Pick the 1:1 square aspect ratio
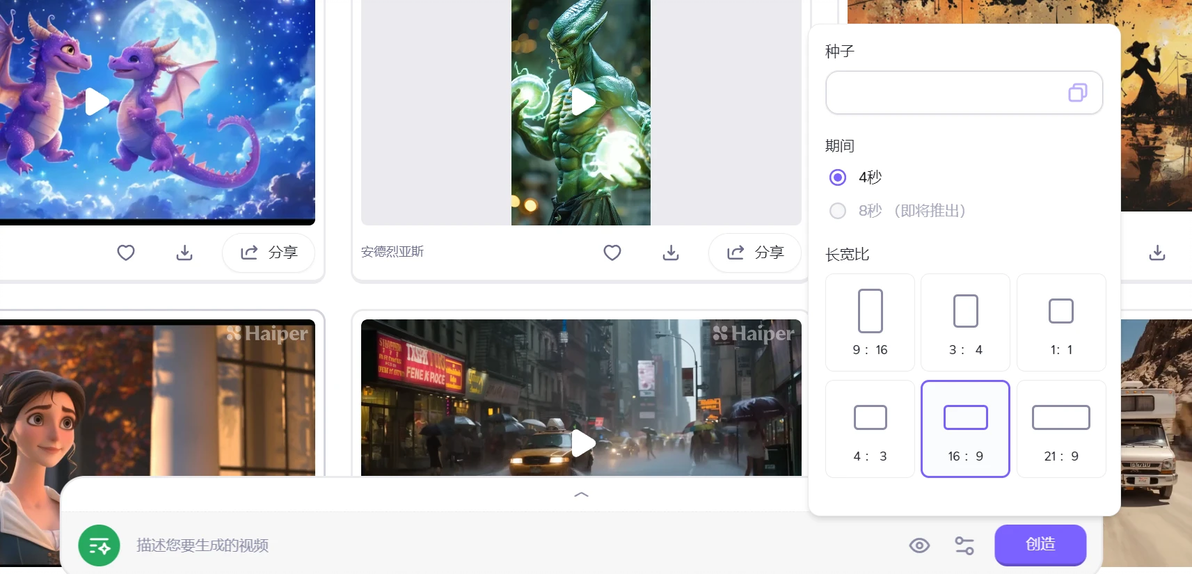 [1061, 322]
